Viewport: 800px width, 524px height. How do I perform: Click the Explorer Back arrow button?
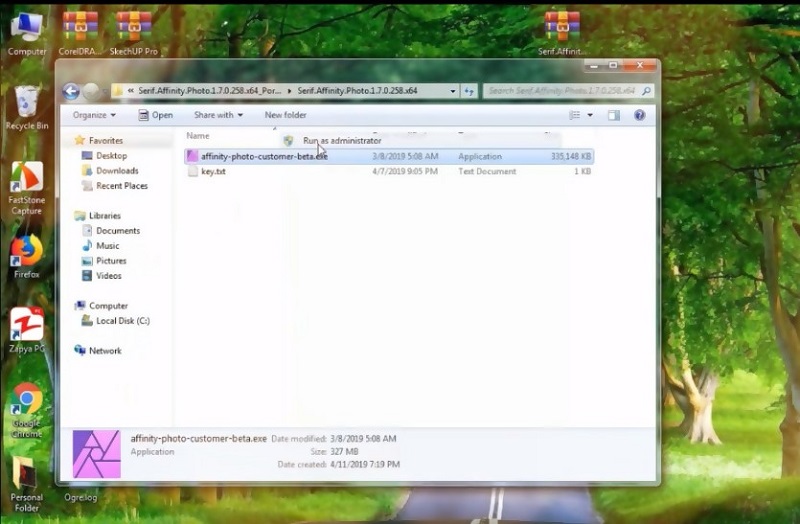(x=71, y=91)
